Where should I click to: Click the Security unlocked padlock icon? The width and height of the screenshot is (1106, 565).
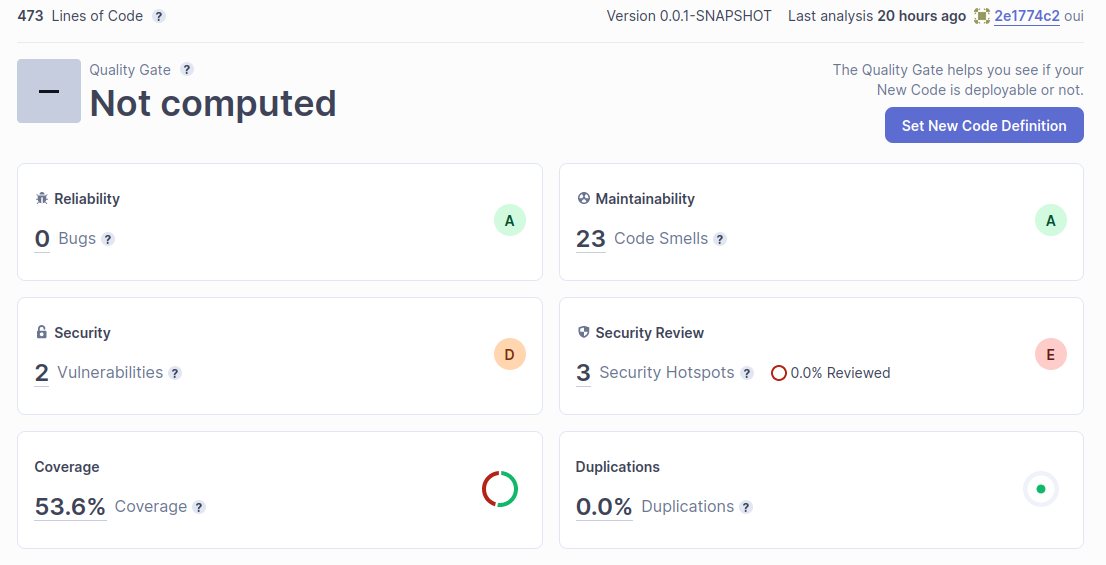(42, 332)
